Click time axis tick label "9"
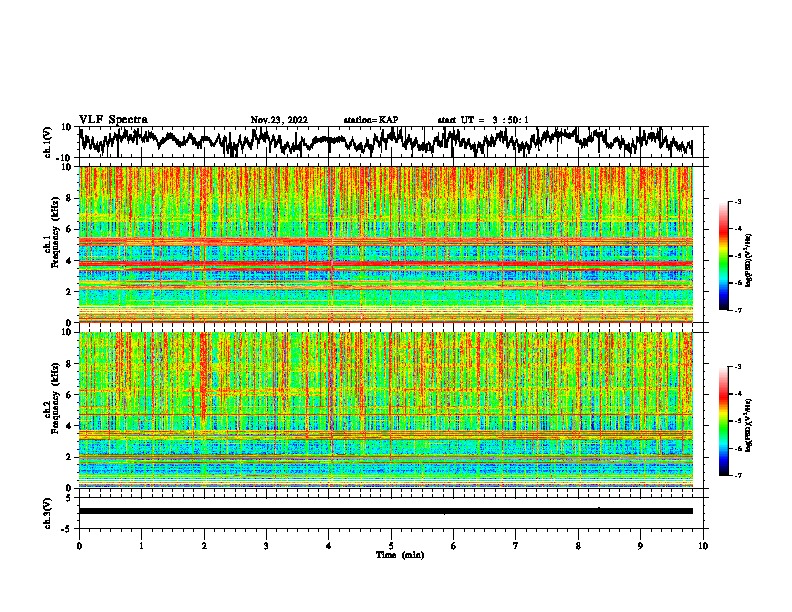This screenshot has width=792, height=612. coord(640,545)
